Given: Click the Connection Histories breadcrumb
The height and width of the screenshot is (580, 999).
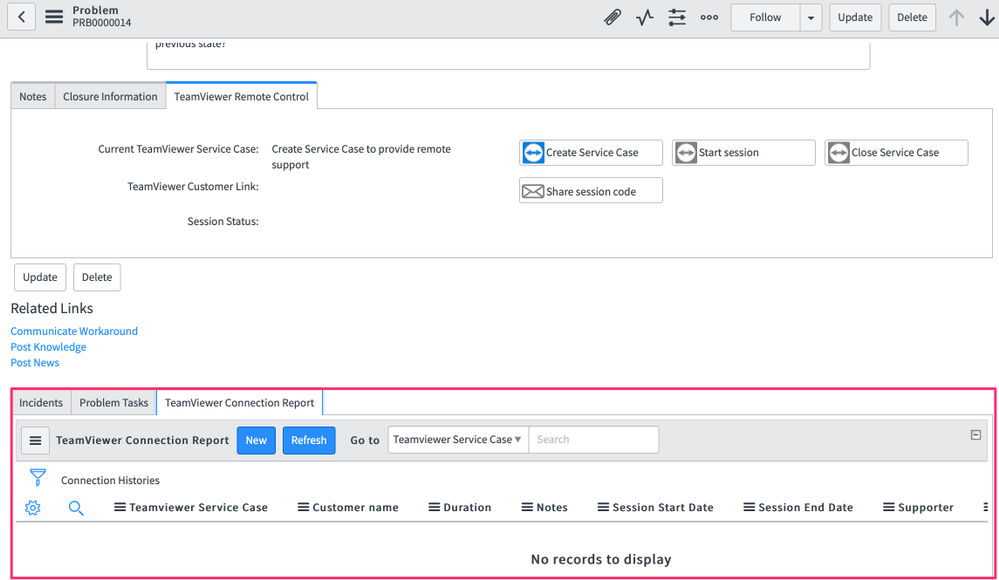Looking at the screenshot, I should click(x=110, y=480).
